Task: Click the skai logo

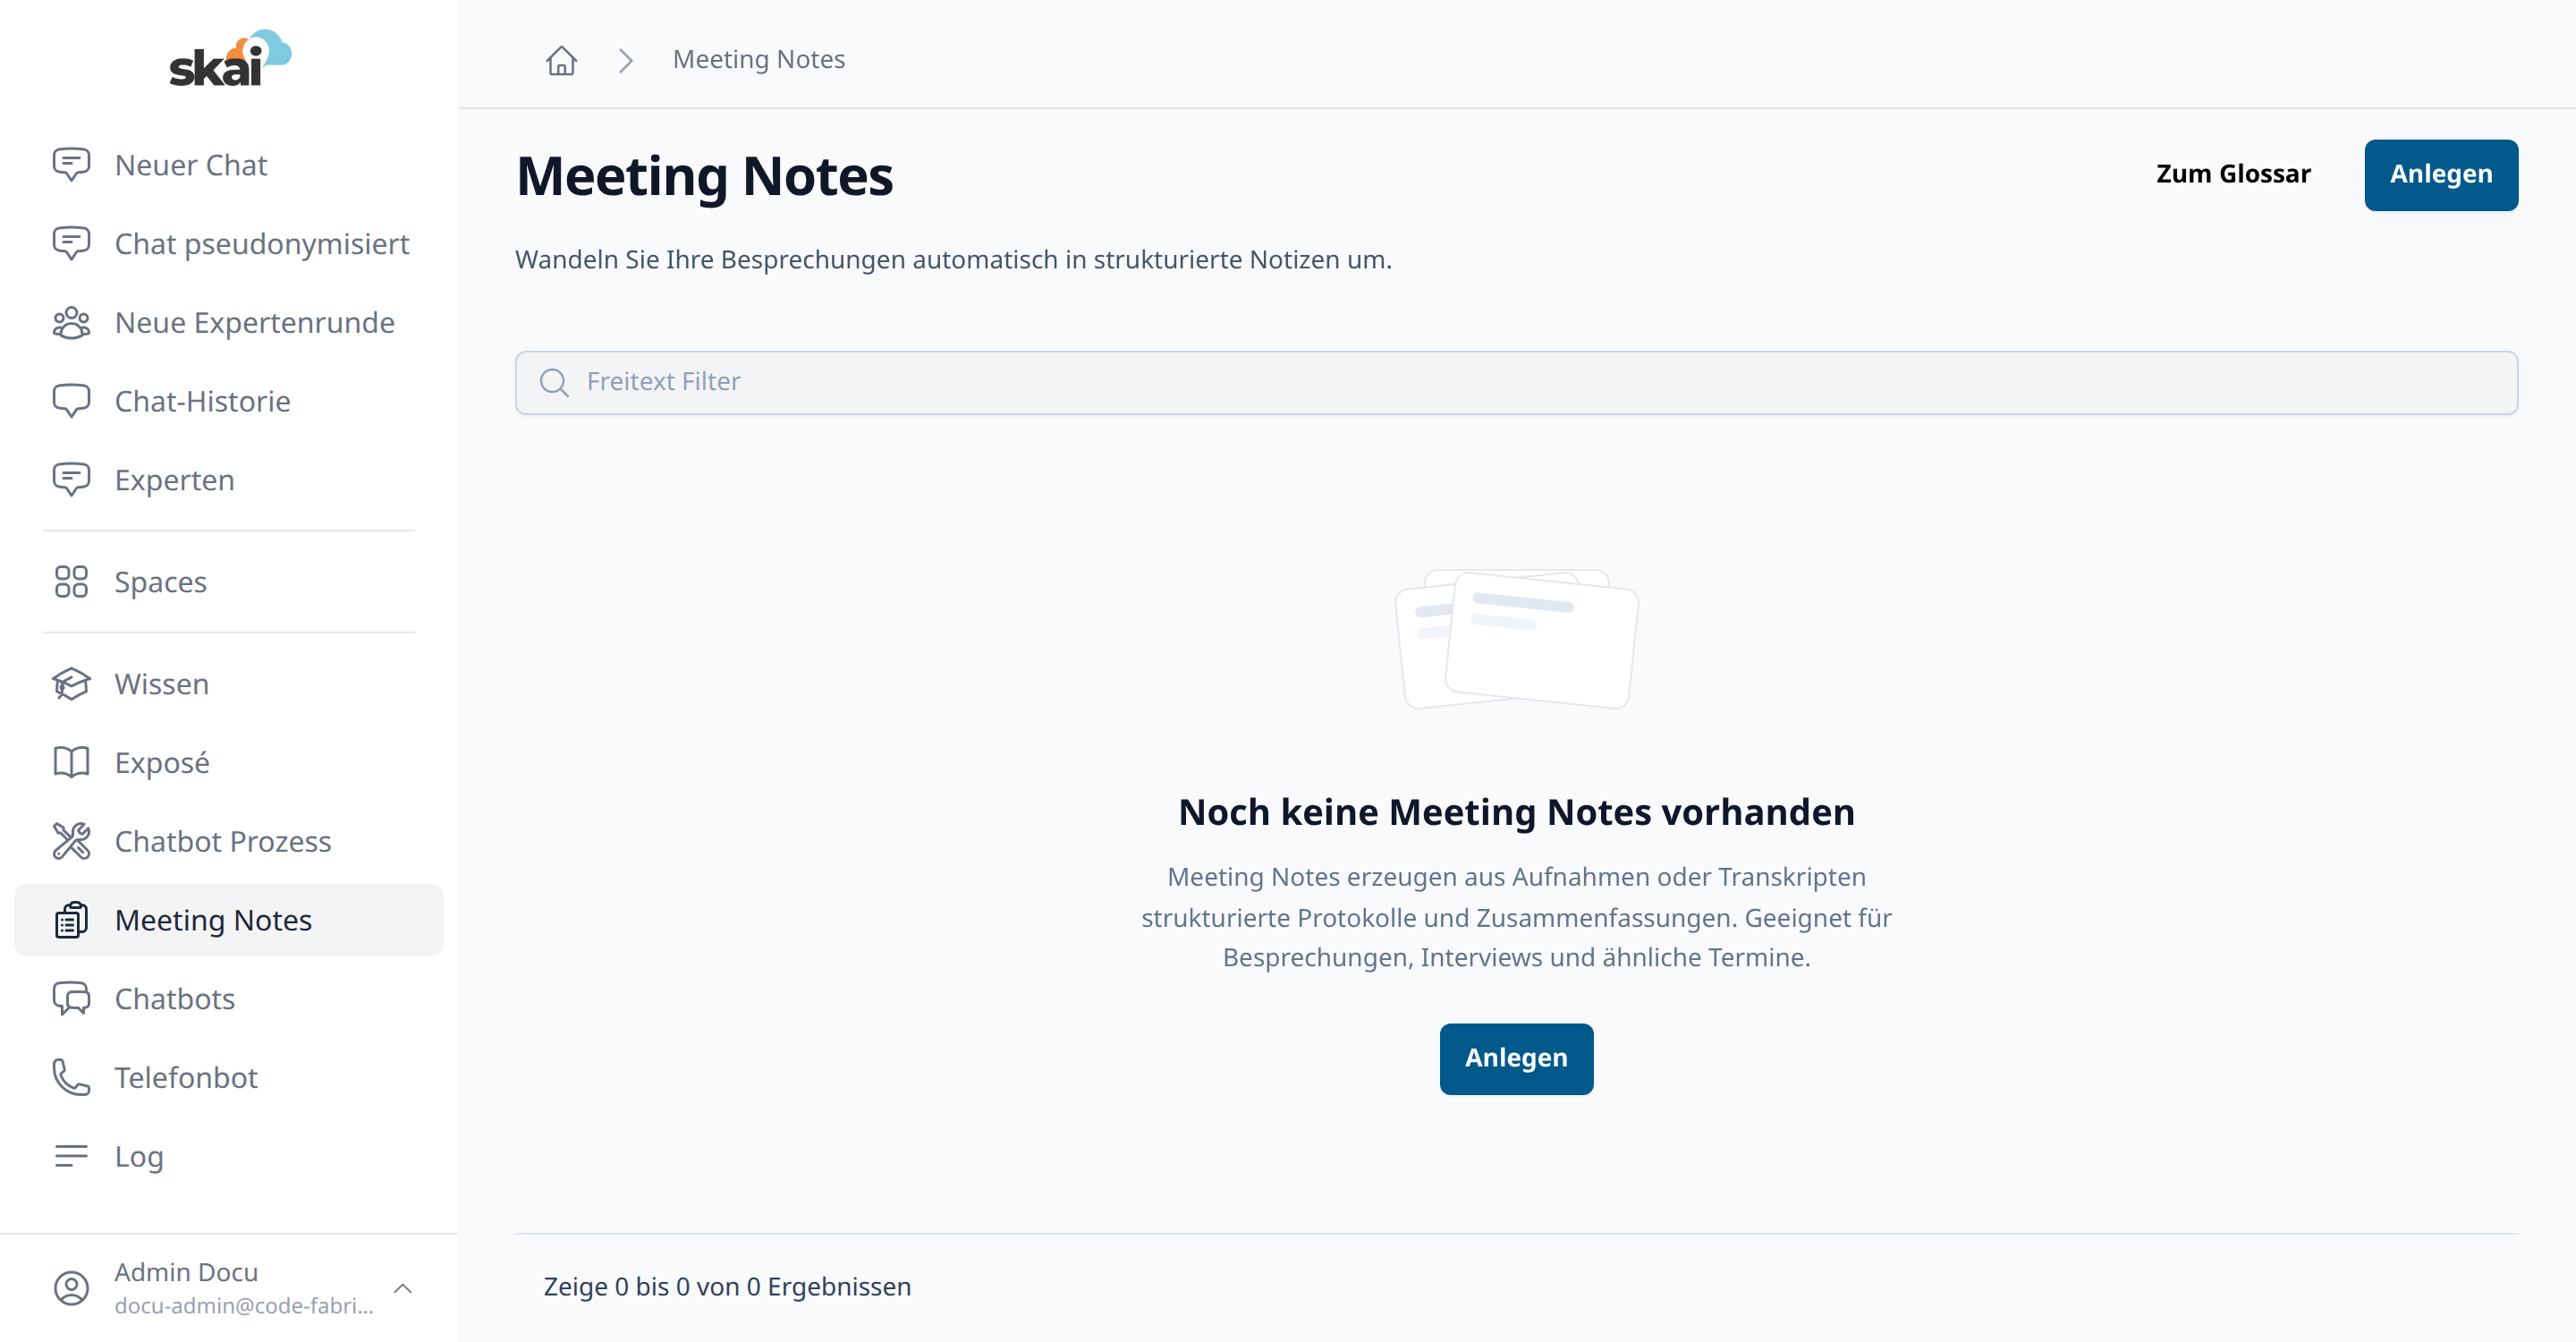Action: coord(229,58)
